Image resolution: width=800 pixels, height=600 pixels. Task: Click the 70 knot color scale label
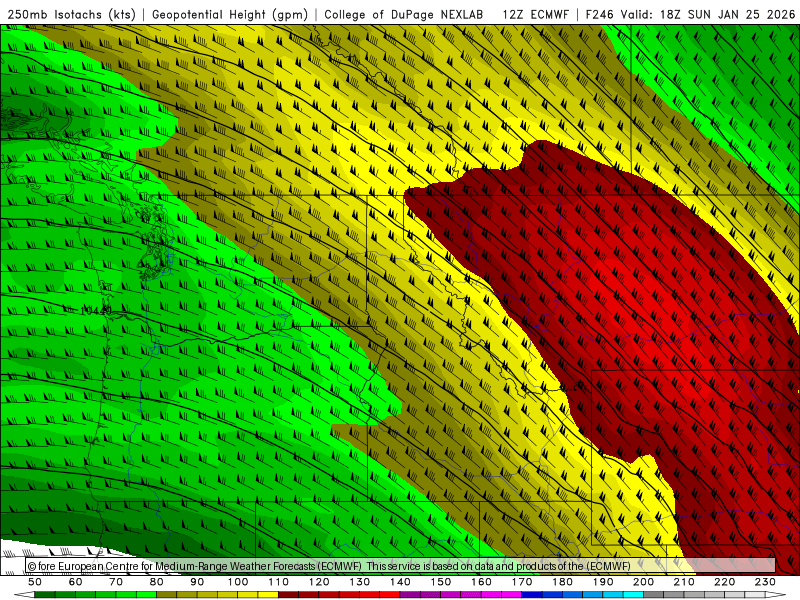(x=116, y=582)
